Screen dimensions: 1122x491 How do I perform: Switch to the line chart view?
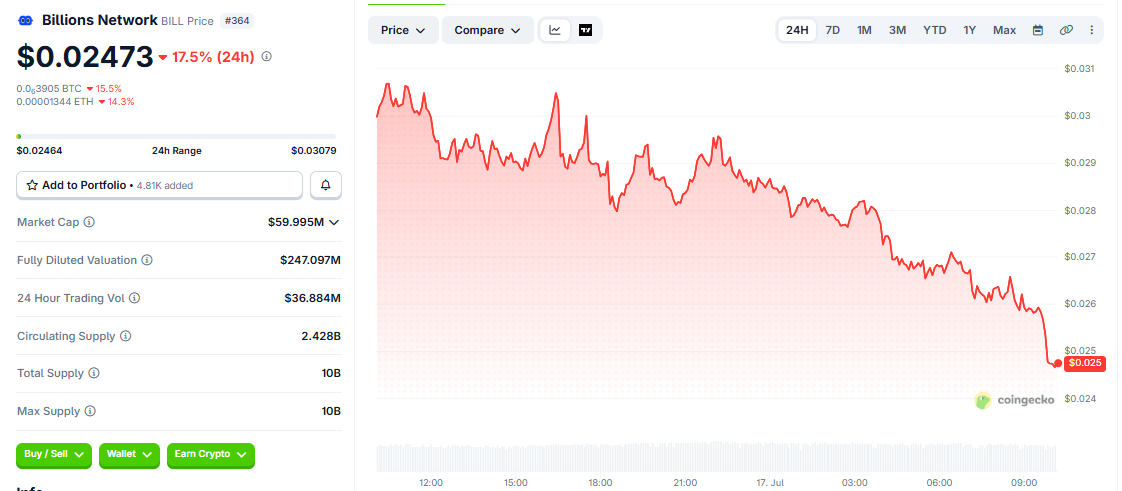[555, 30]
